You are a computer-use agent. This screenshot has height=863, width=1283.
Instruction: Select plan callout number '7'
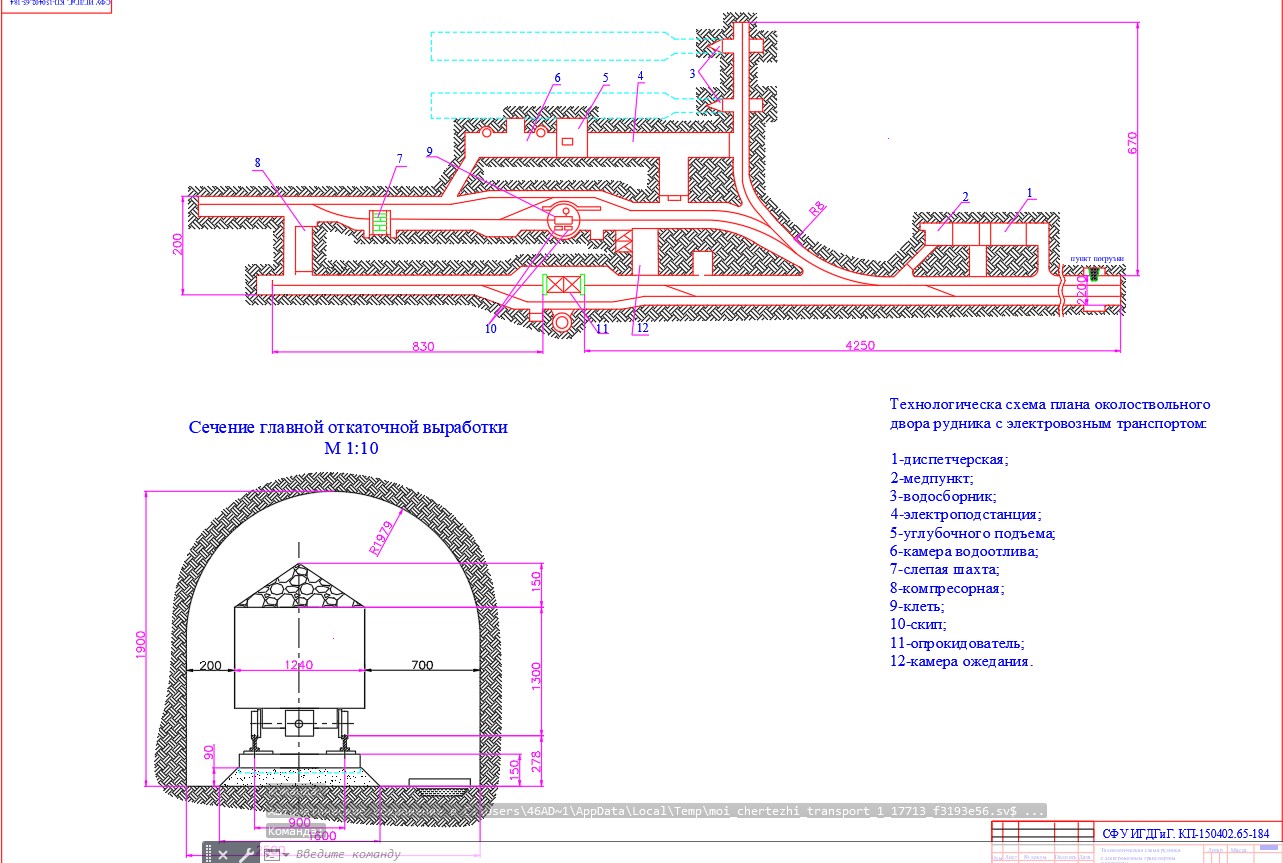pos(399,159)
